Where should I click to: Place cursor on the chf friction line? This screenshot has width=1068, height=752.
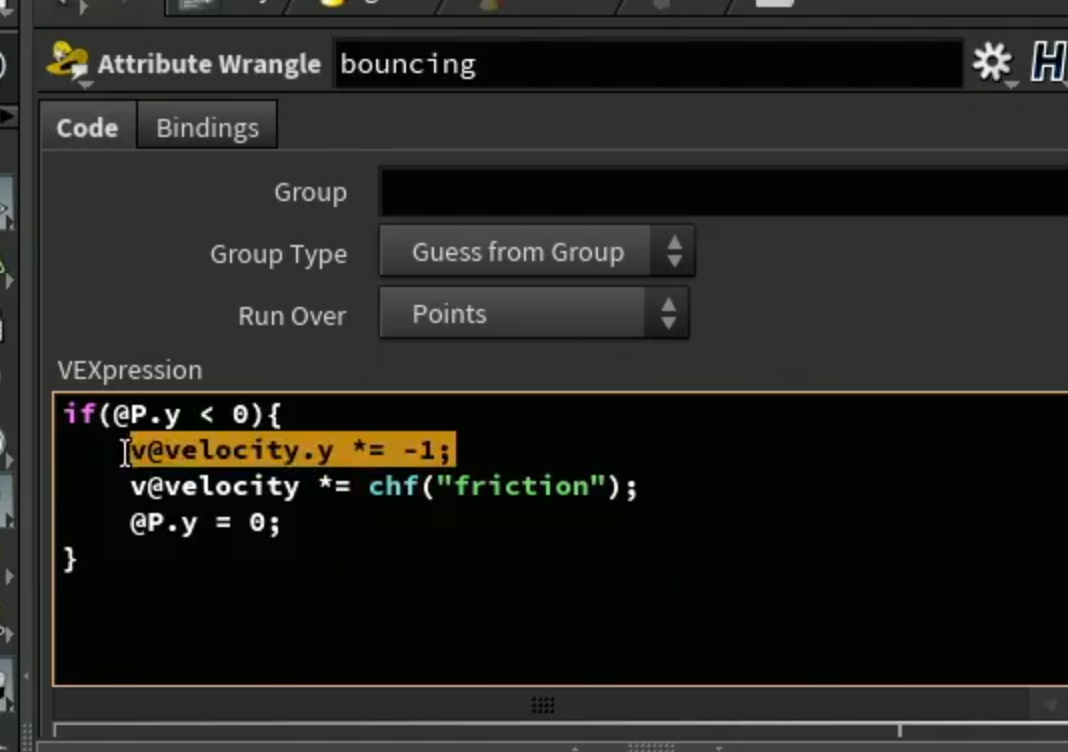384,486
